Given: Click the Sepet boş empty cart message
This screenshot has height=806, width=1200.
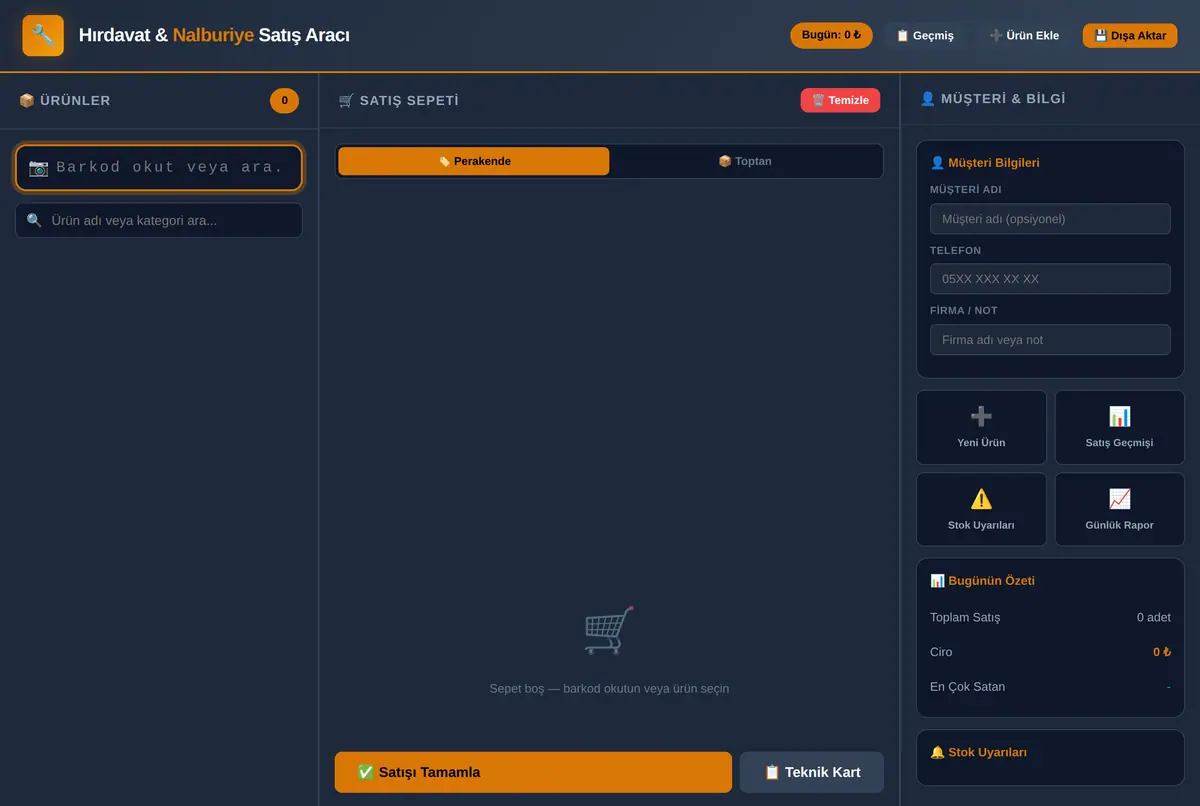Looking at the screenshot, I should (x=609, y=688).
